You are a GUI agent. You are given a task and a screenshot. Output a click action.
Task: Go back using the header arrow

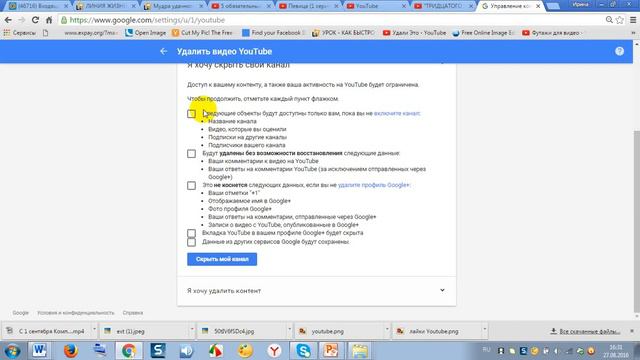tap(164, 51)
